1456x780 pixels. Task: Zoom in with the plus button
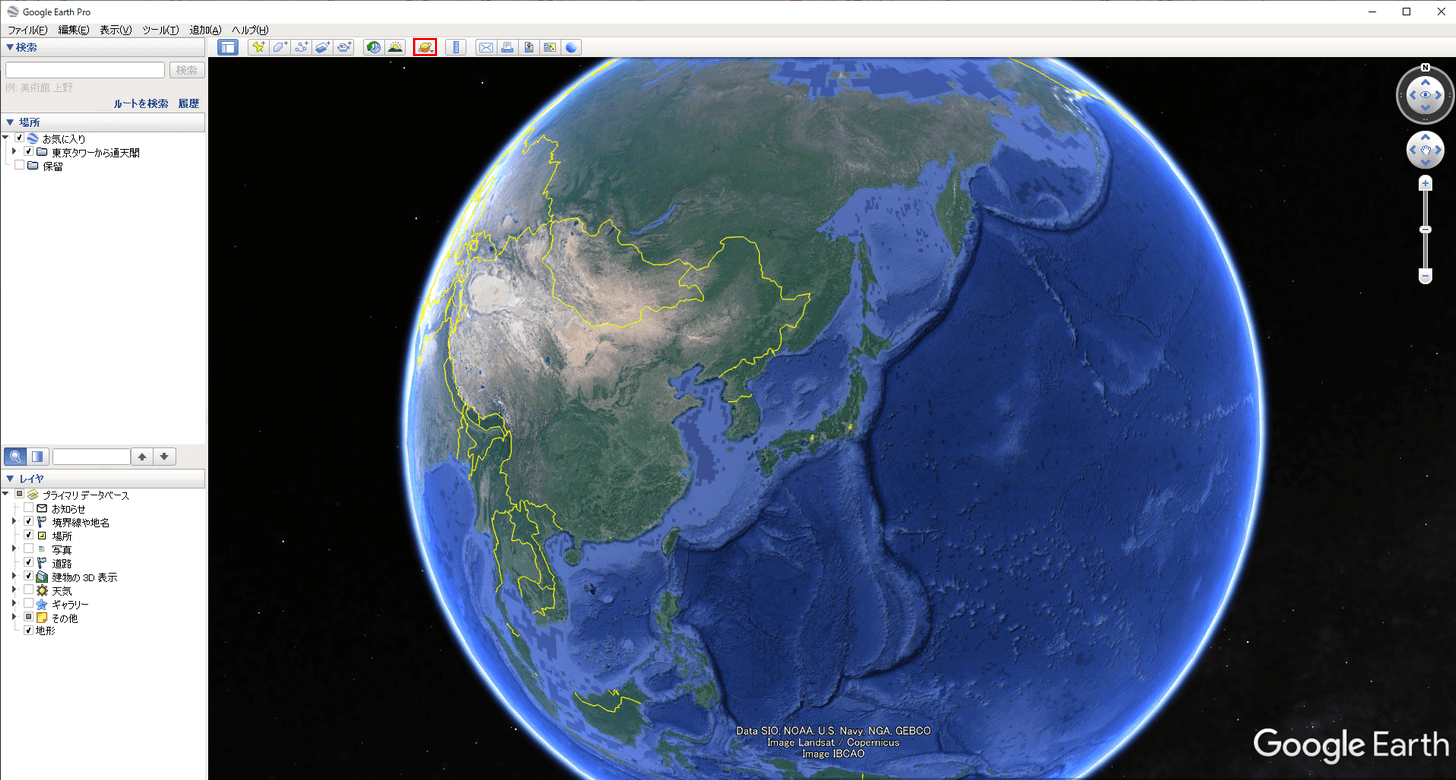[x=1425, y=184]
